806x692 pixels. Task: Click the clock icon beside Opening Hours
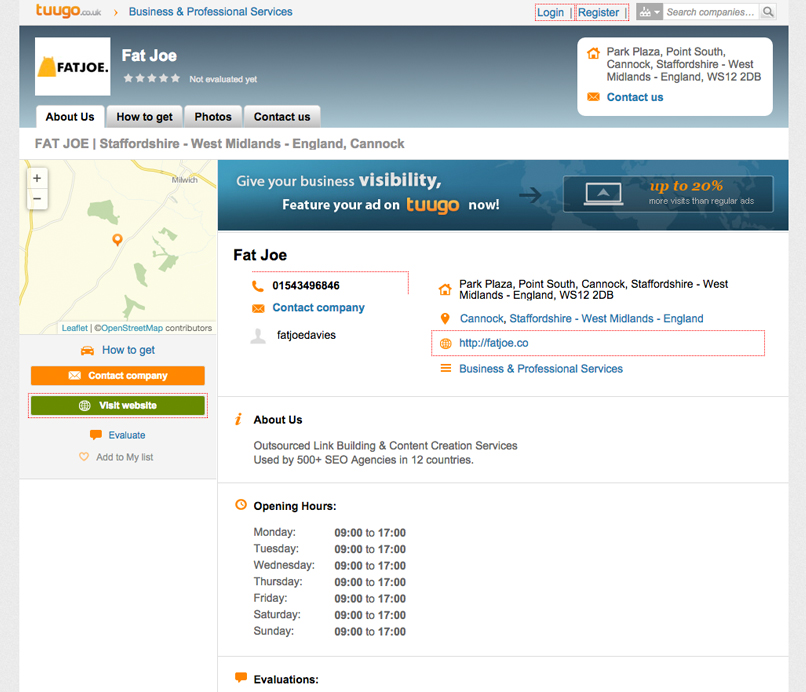pyautogui.click(x=241, y=505)
